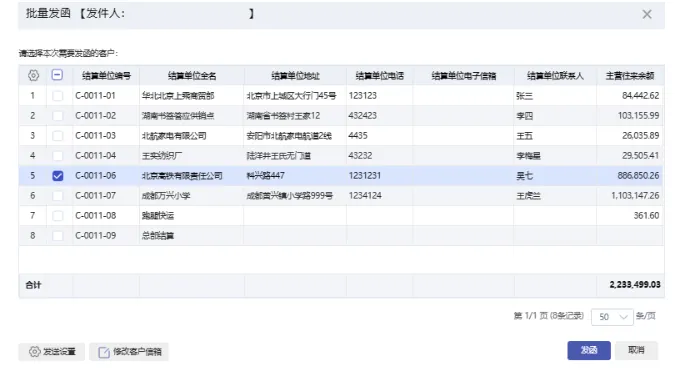This screenshot has width=696, height=377.
Task: Close the 批量发函 dialog
Action: (647, 14)
